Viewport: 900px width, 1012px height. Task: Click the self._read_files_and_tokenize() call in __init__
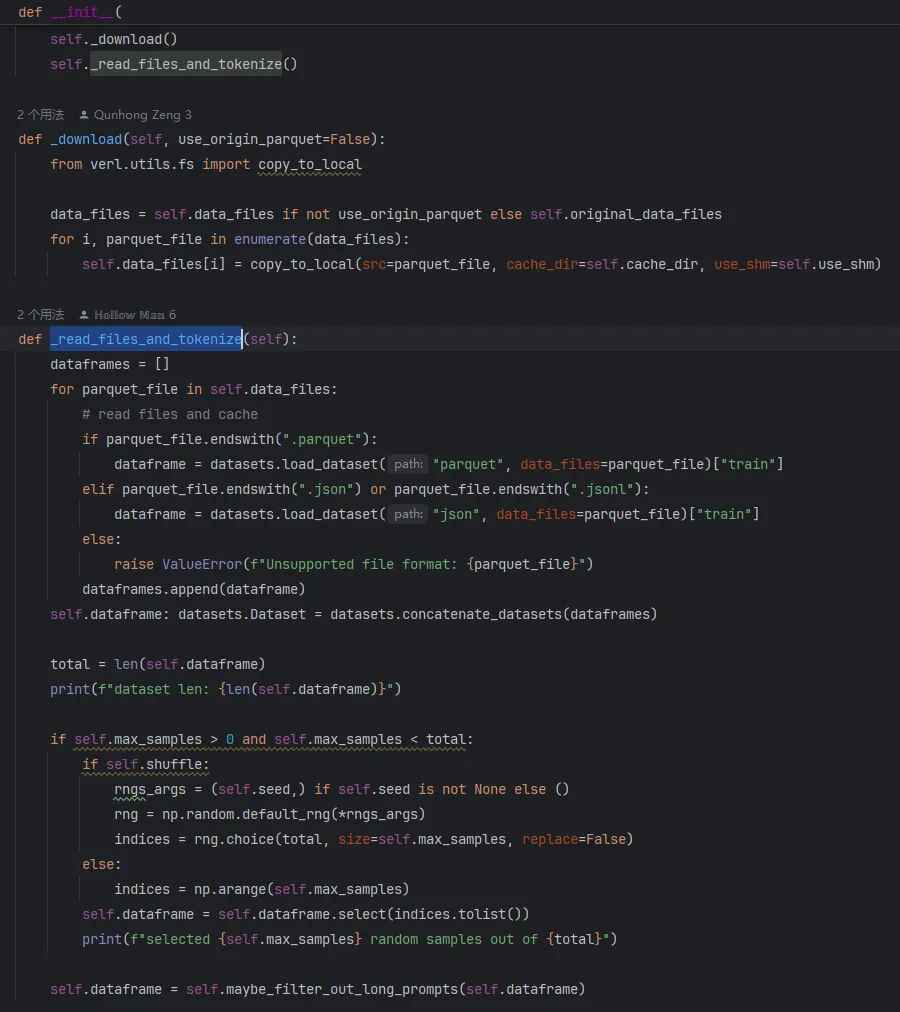pos(174,65)
